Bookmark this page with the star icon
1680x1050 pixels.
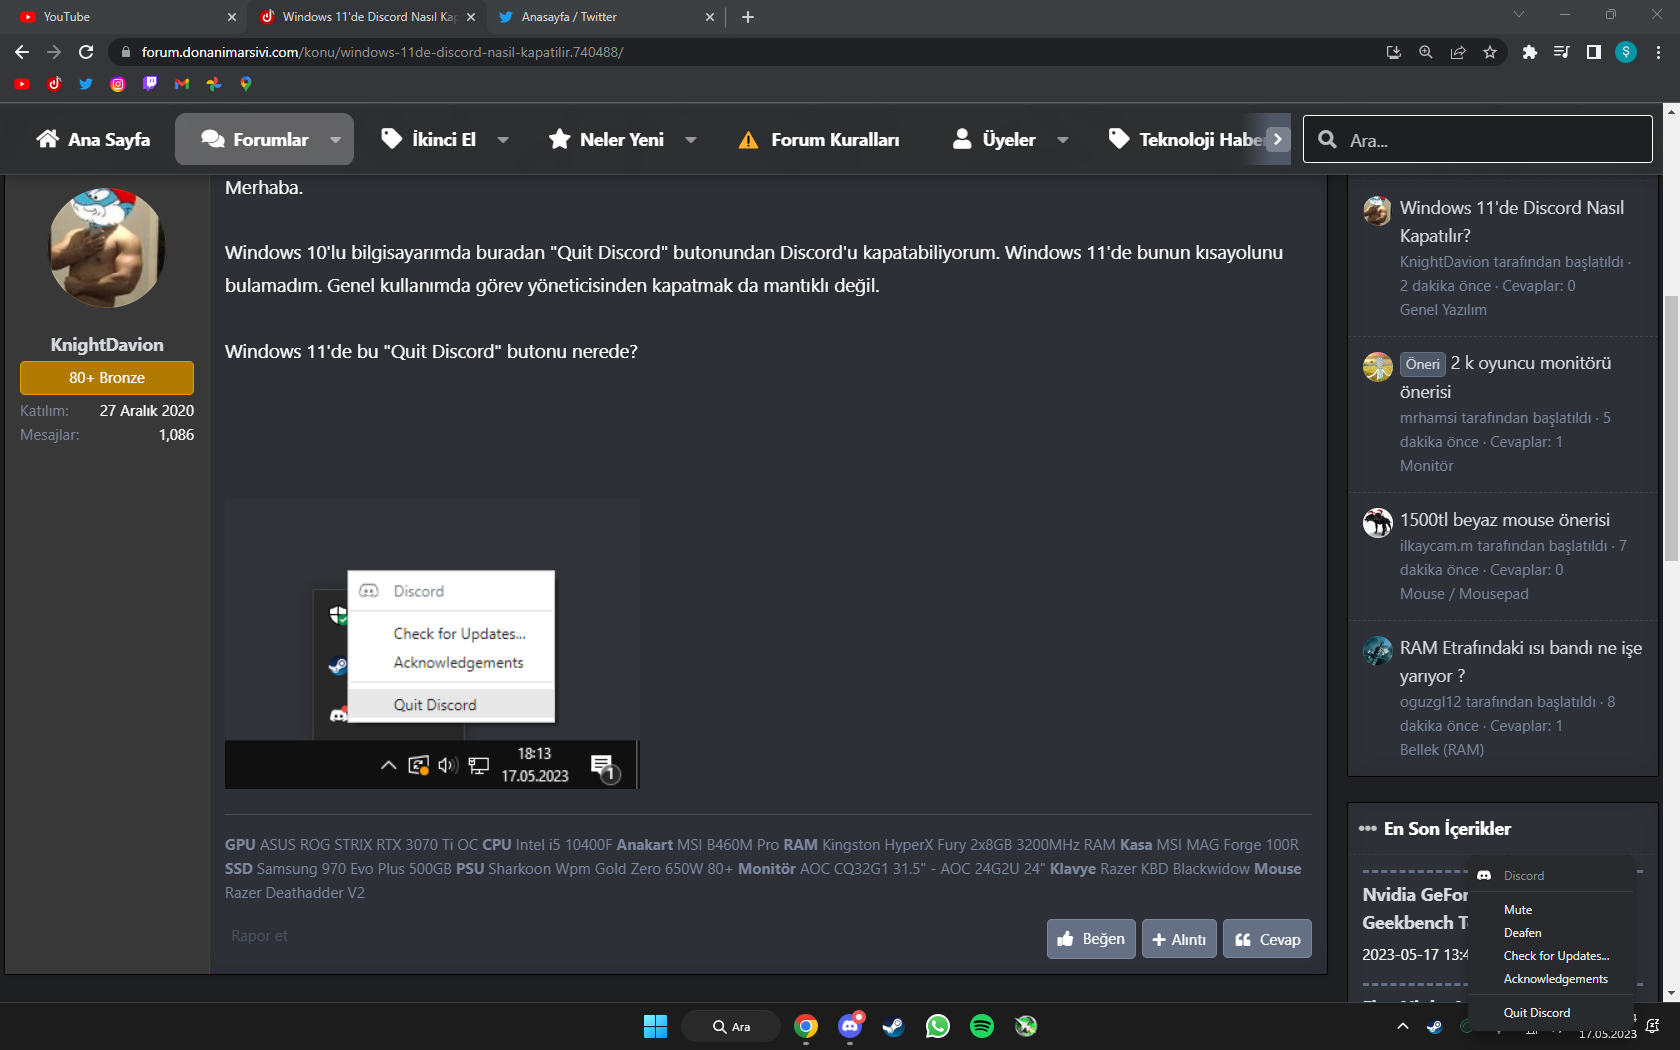pos(1490,52)
